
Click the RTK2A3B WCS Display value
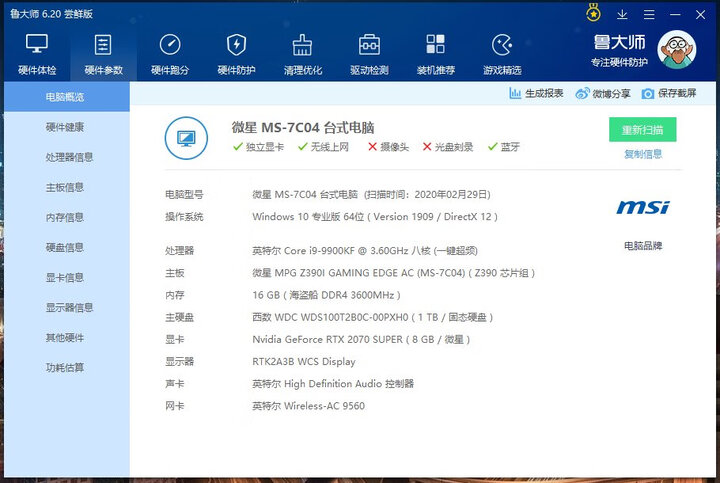click(x=304, y=361)
